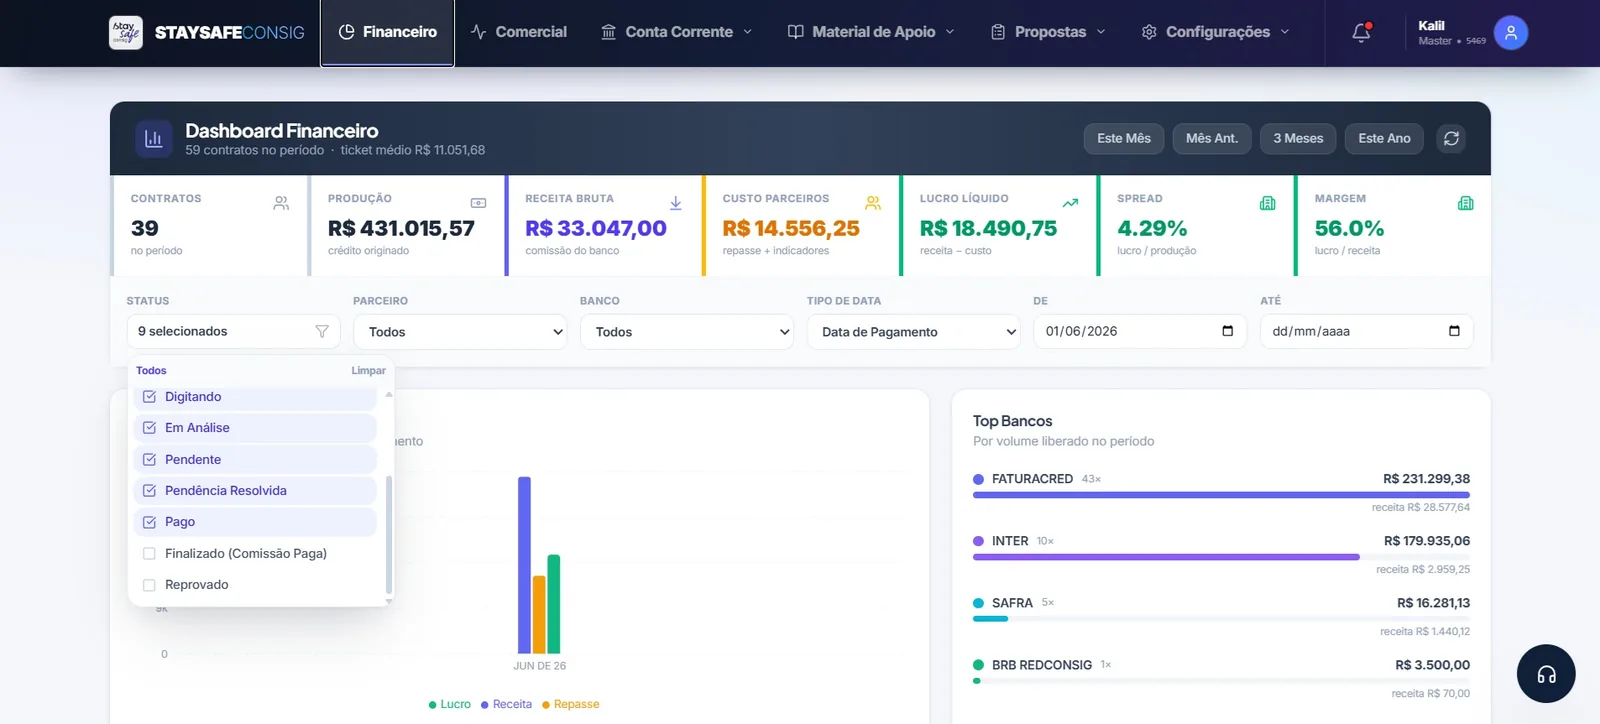Open the Conta Corrente menu
1600x724 pixels.
click(677, 32)
